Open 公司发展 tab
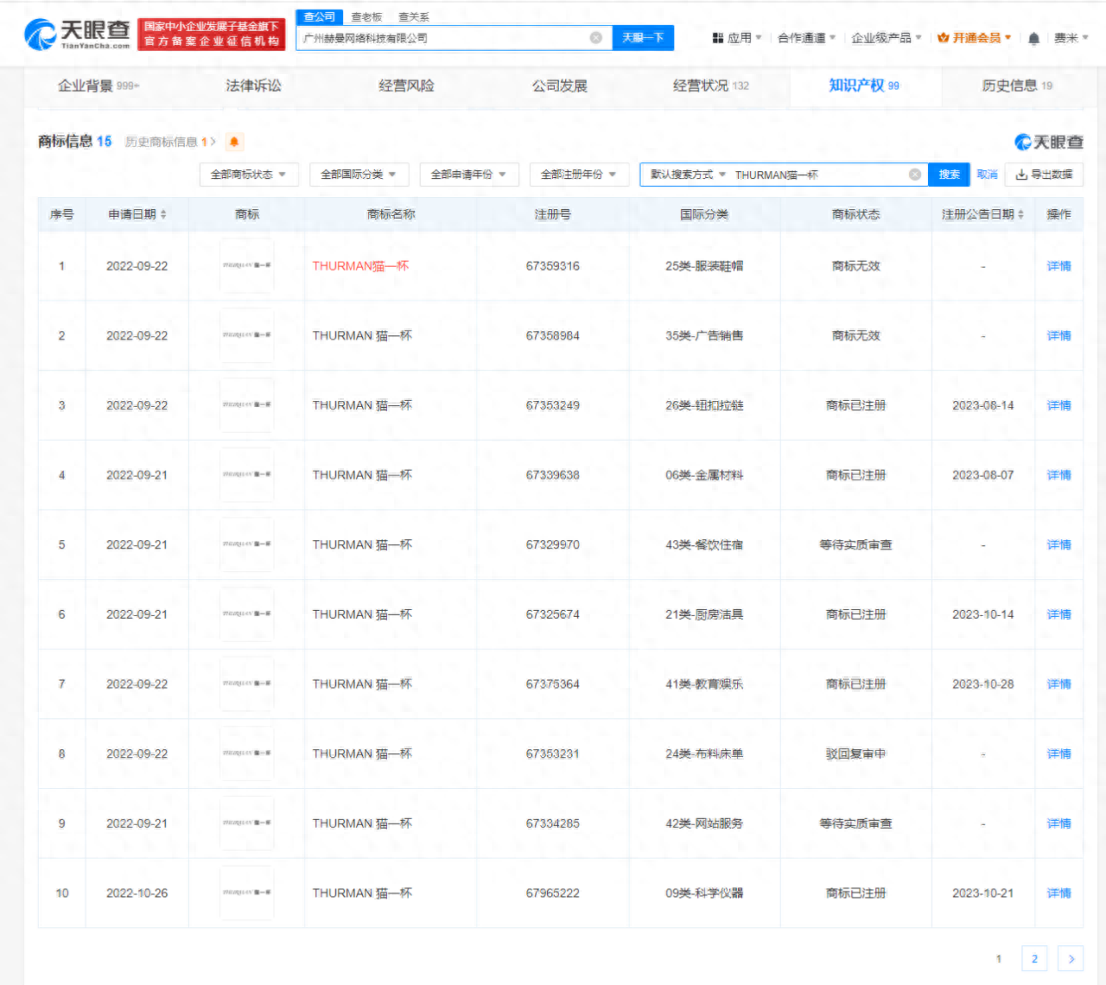Viewport: 1106px width, 985px height. [559, 85]
